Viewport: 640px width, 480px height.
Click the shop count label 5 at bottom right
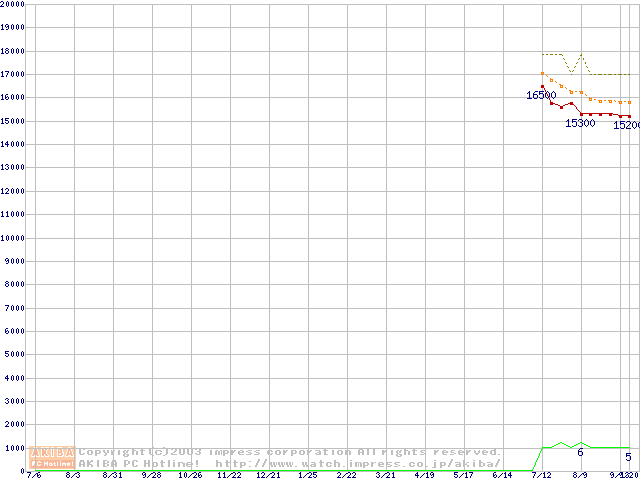[x=628, y=457]
